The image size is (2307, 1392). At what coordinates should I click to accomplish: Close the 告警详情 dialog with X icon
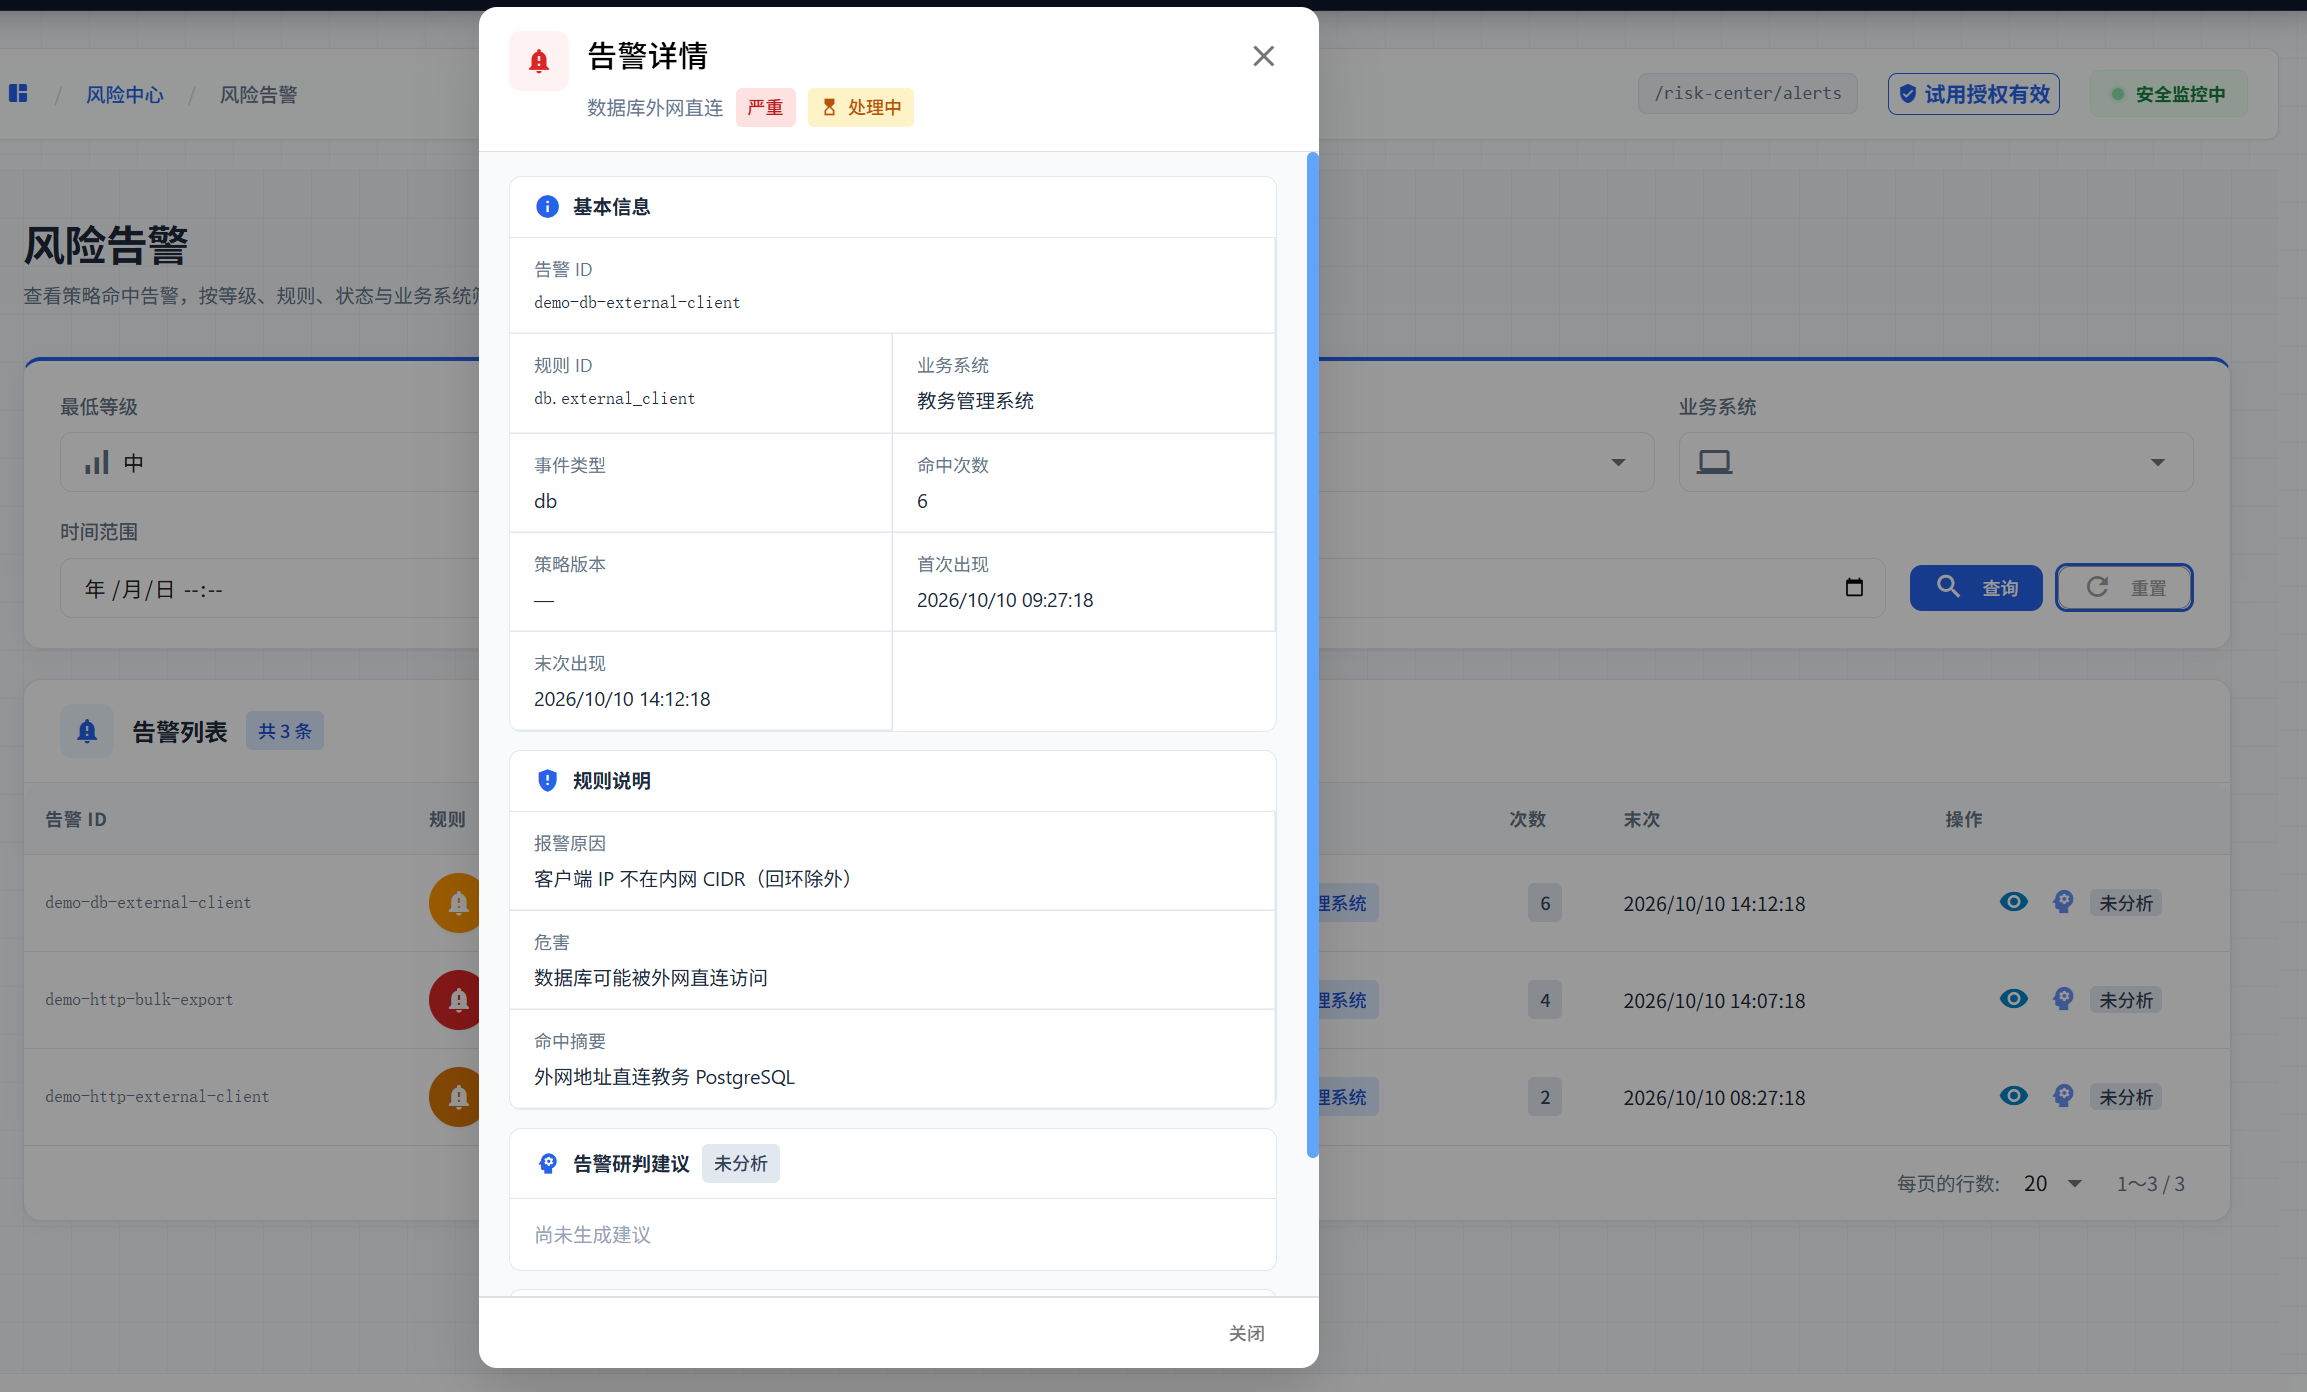[x=1263, y=56]
